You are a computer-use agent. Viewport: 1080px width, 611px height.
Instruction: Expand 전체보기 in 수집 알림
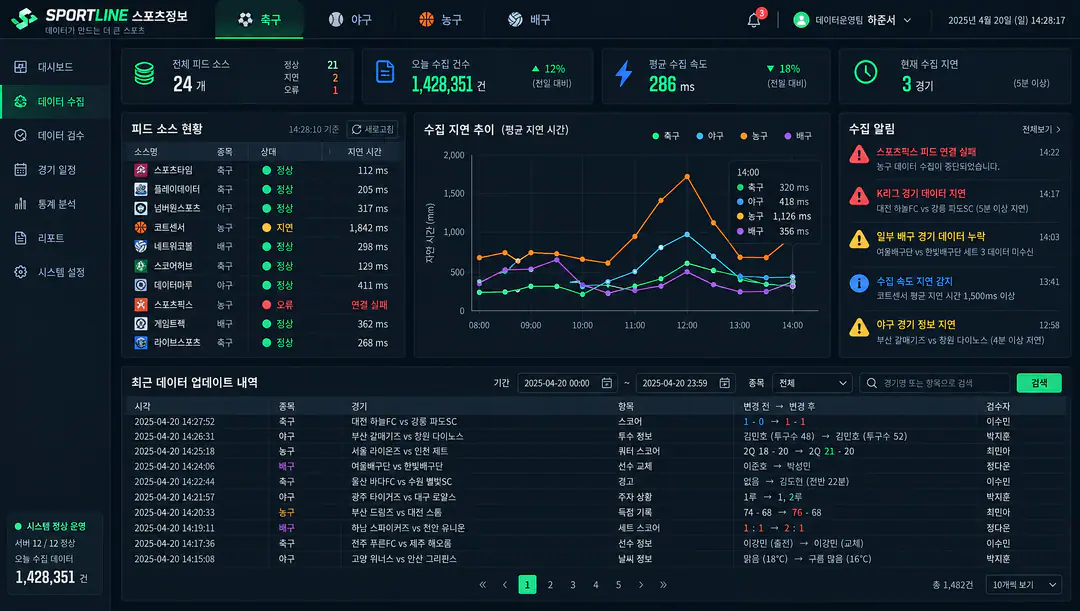[1041, 130]
